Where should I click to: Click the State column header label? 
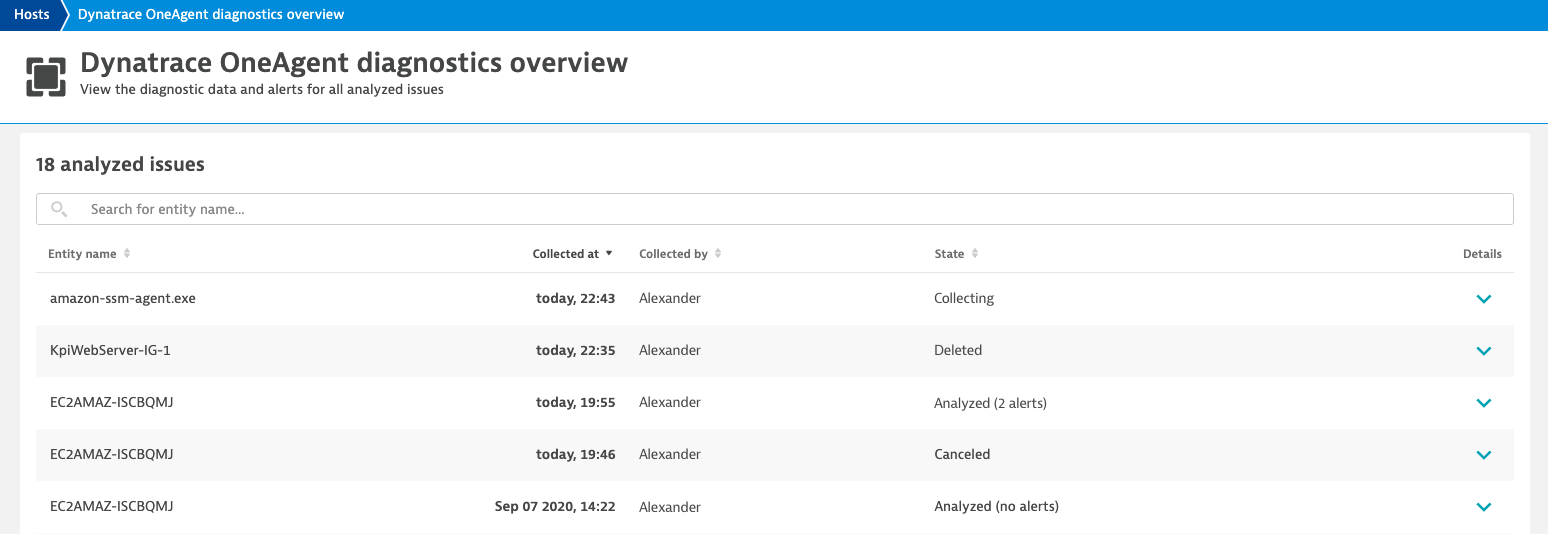949,254
